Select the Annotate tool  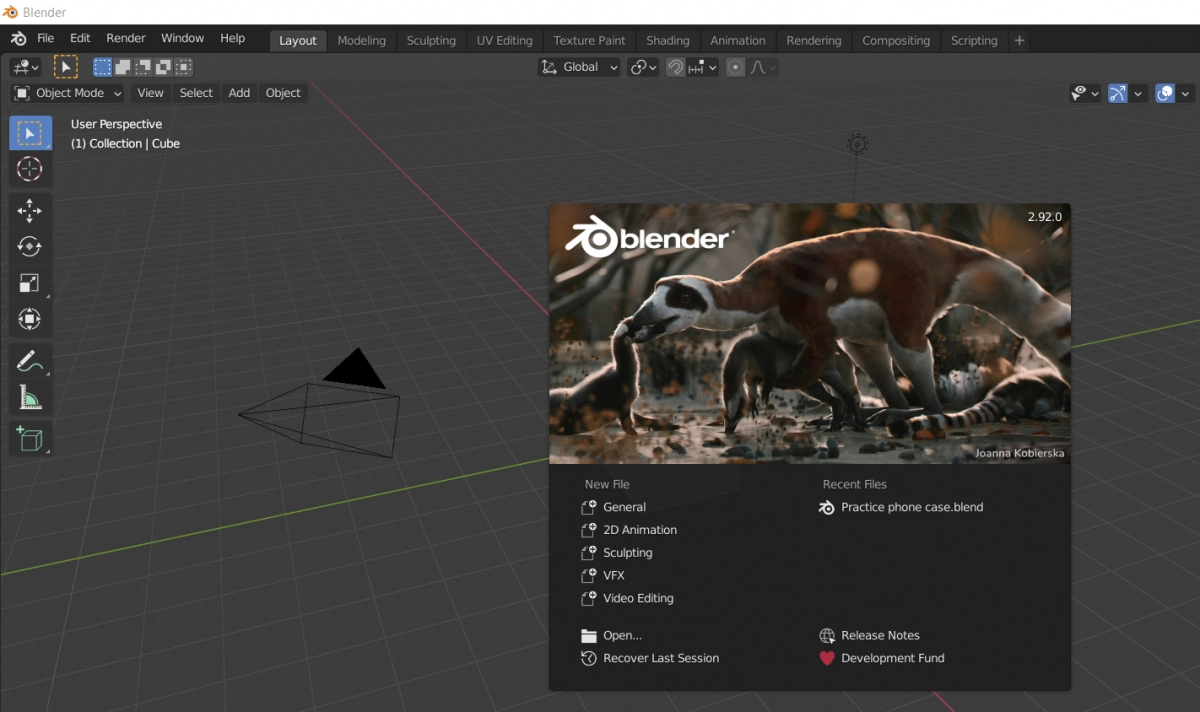tap(30, 360)
